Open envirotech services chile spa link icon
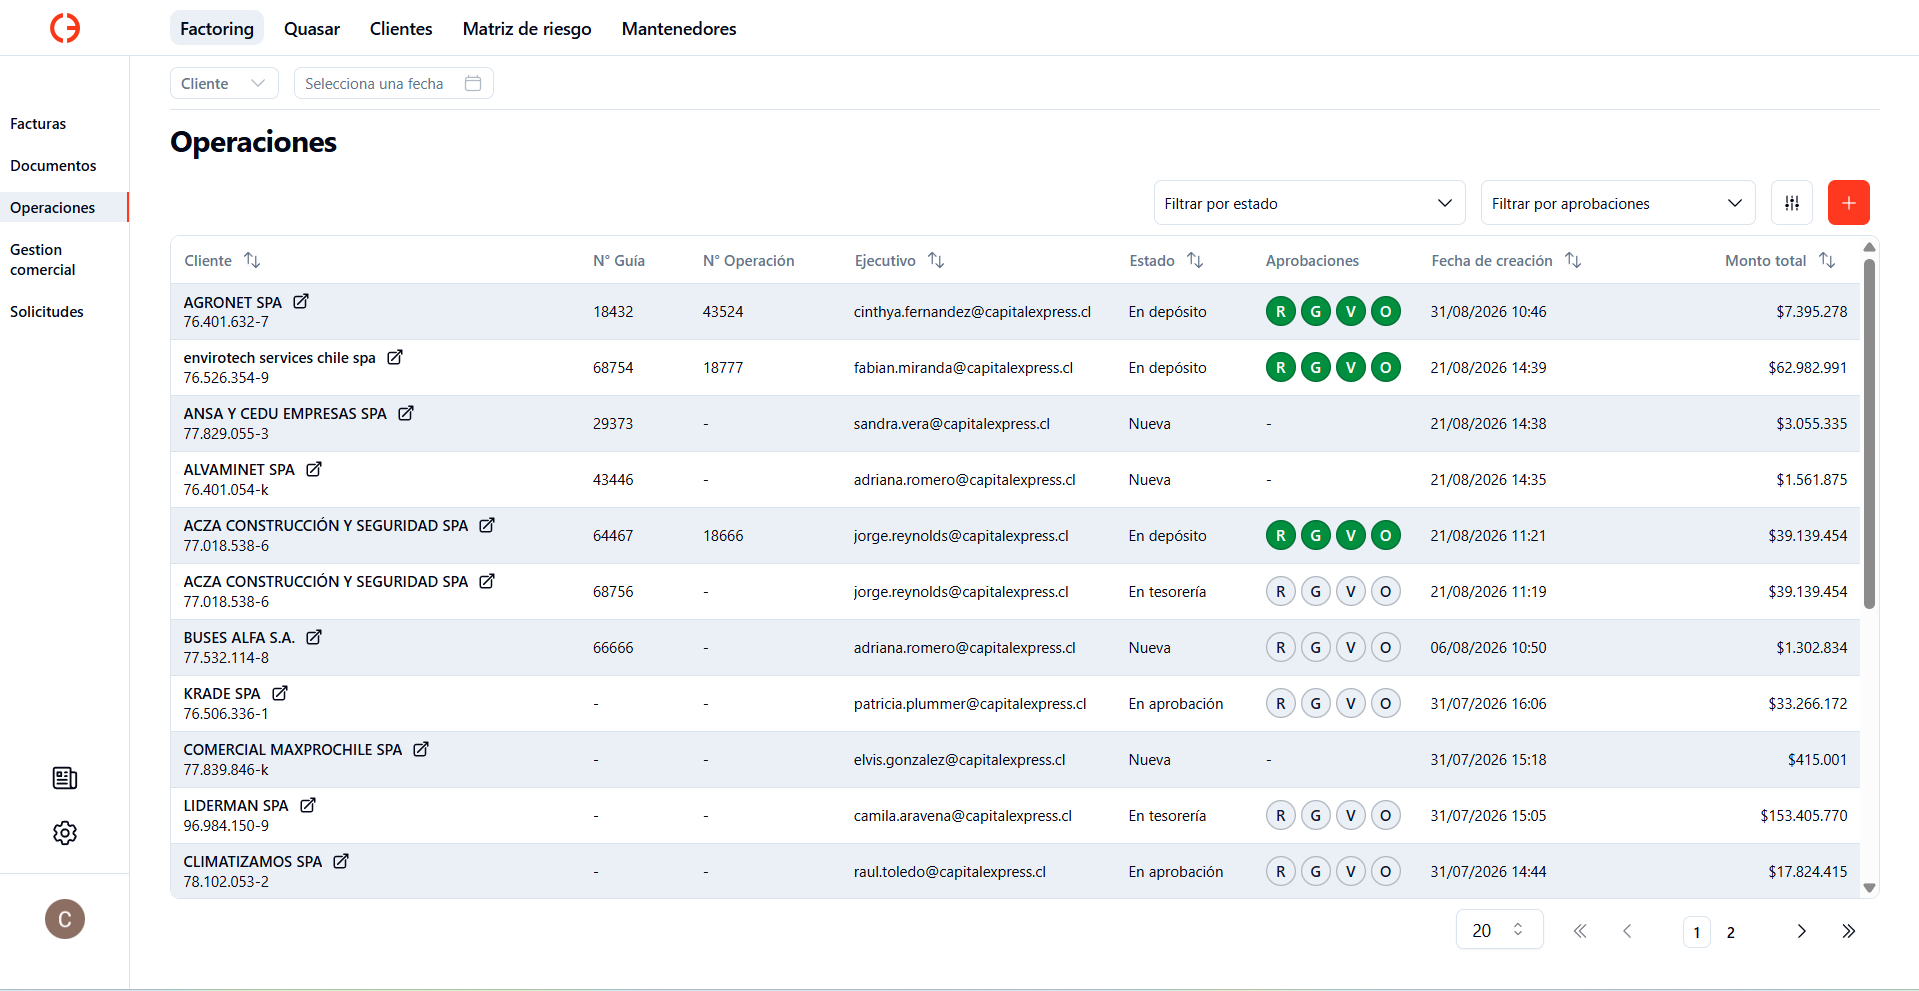The image size is (1919, 991). (395, 357)
